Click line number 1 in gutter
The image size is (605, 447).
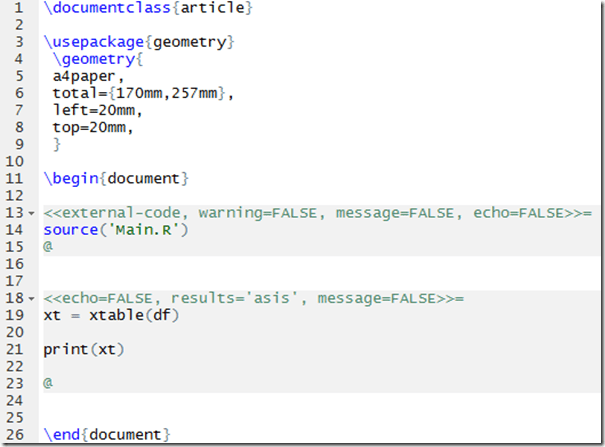pos(19,8)
